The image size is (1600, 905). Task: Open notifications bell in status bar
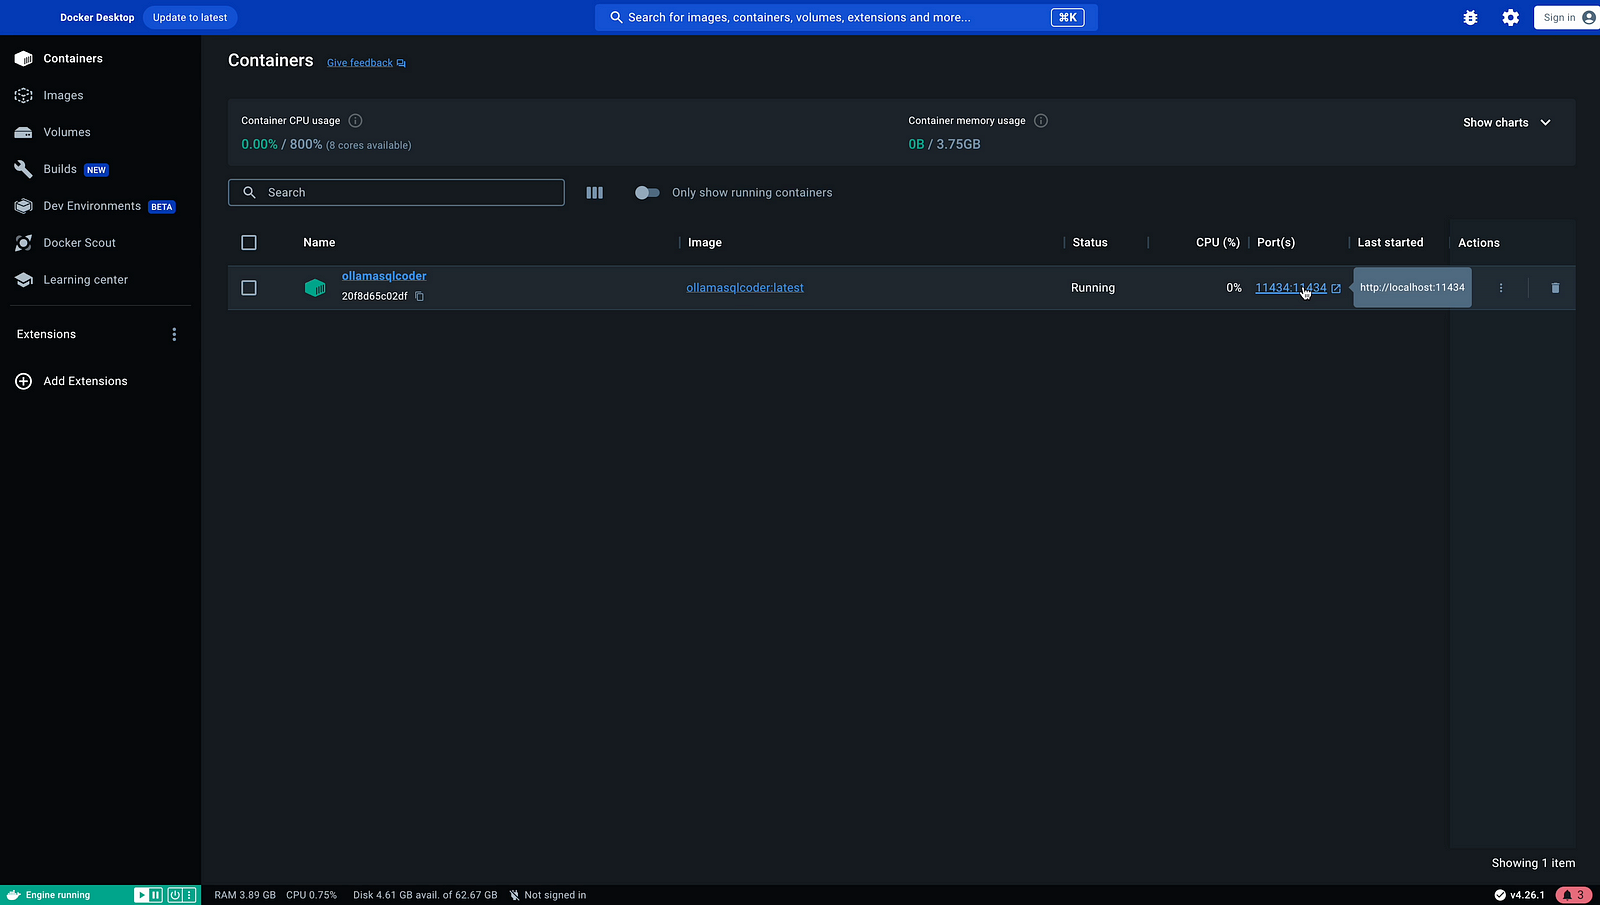pos(1574,895)
